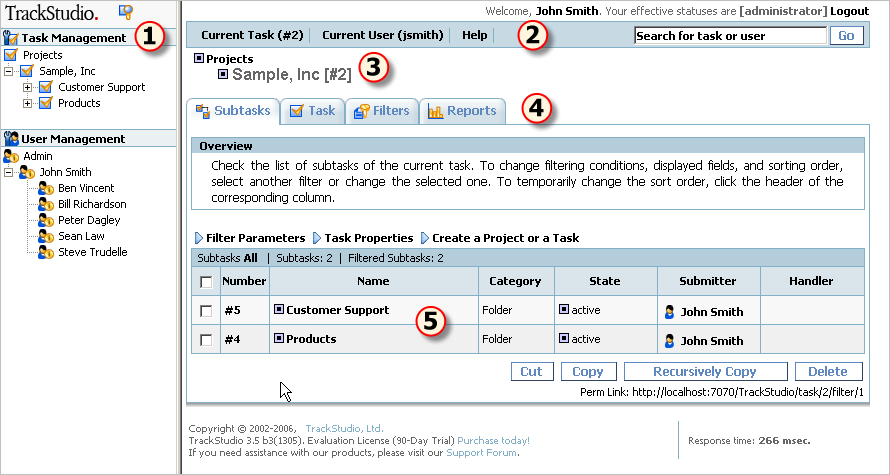Screen dimensions: 890x475
Task: Check the box for task #5
Action: tap(207, 311)
